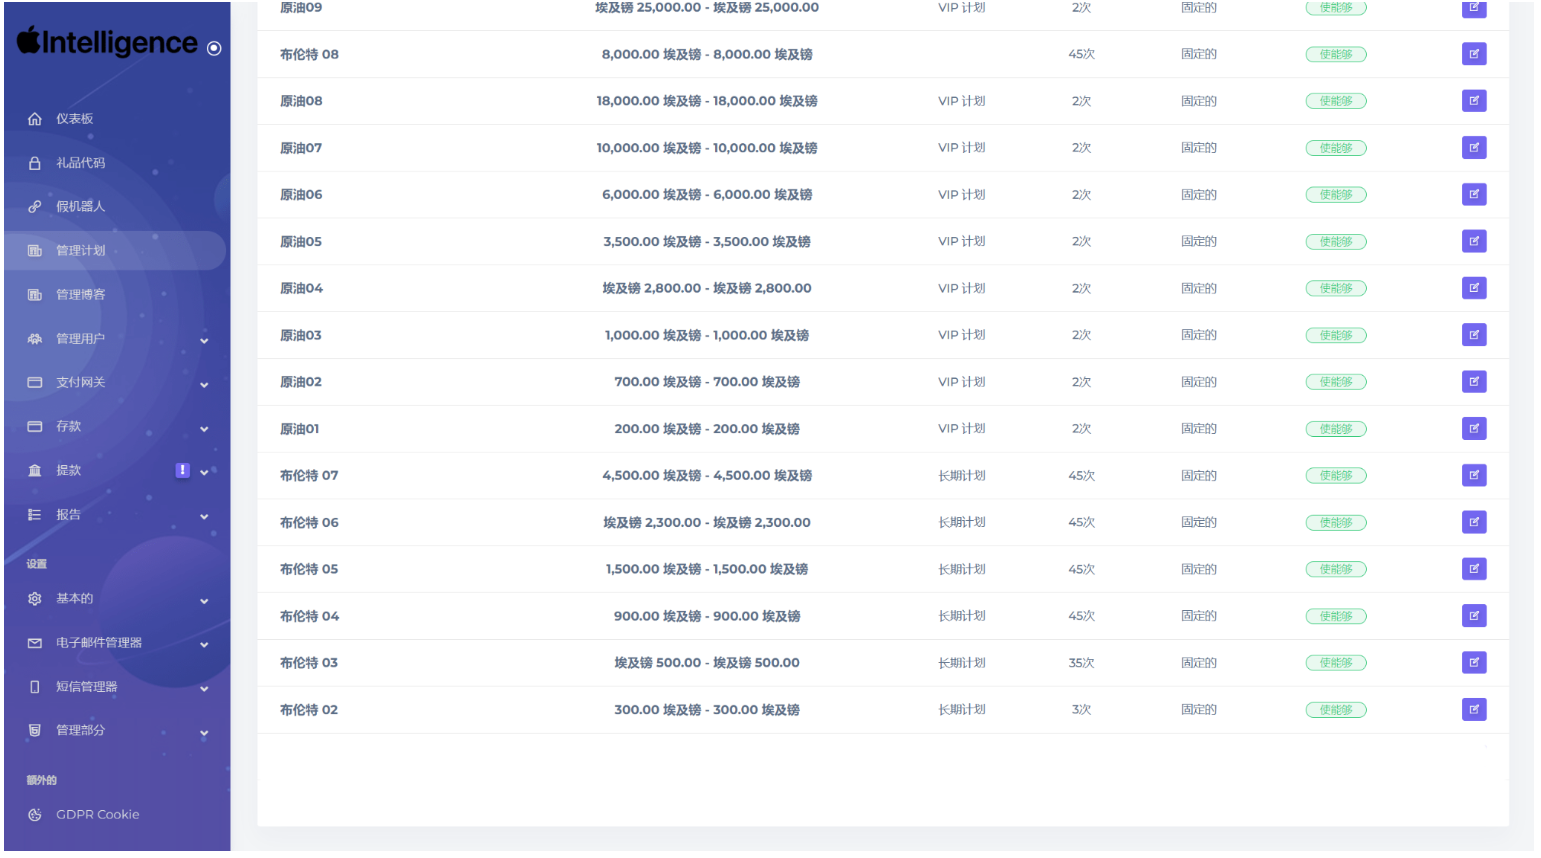Expand the 短信管理器 chevron
The width and height of the screenshot is (1541, 858).
(204, 689)
